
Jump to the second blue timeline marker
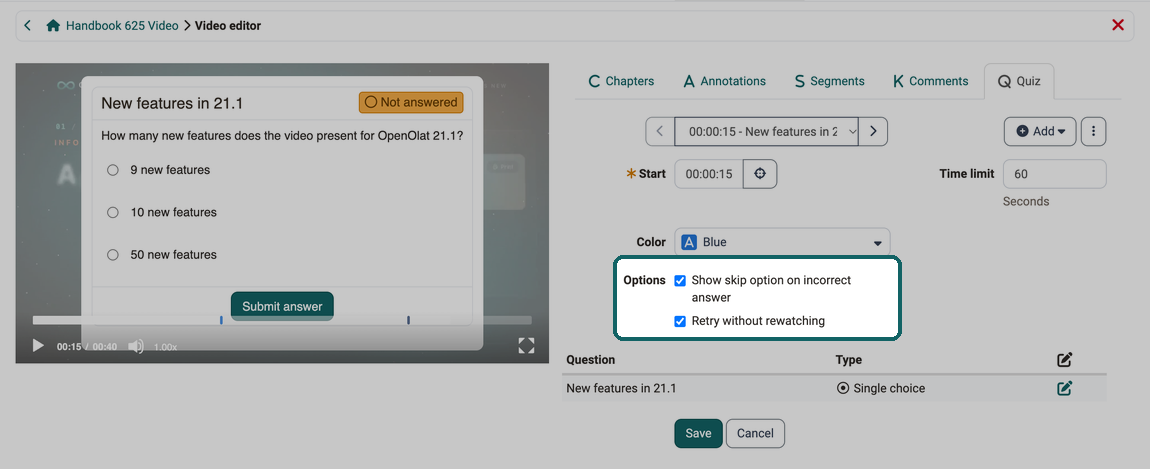(x=409, y=320)
